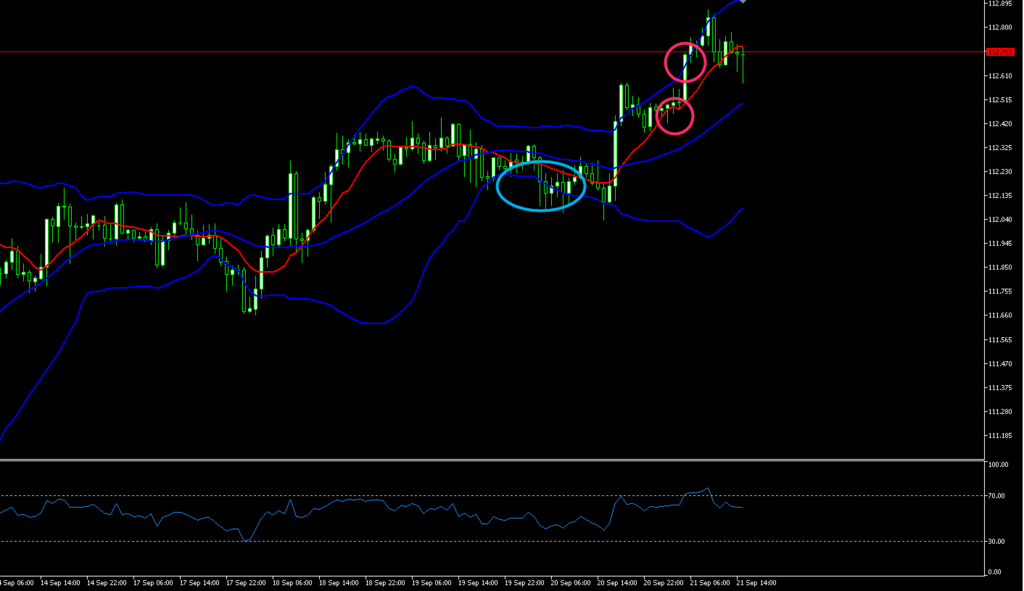Click the 21 Sep 06:00 time label
This screenshot has width=1024, height=591.
[710, 583]
